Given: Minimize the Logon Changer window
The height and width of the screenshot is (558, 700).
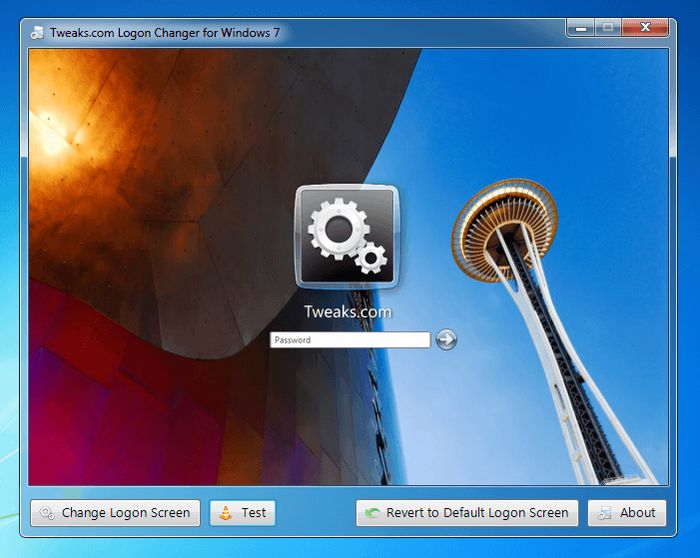Looking at the screenshot, I should [x=581, y=28].
